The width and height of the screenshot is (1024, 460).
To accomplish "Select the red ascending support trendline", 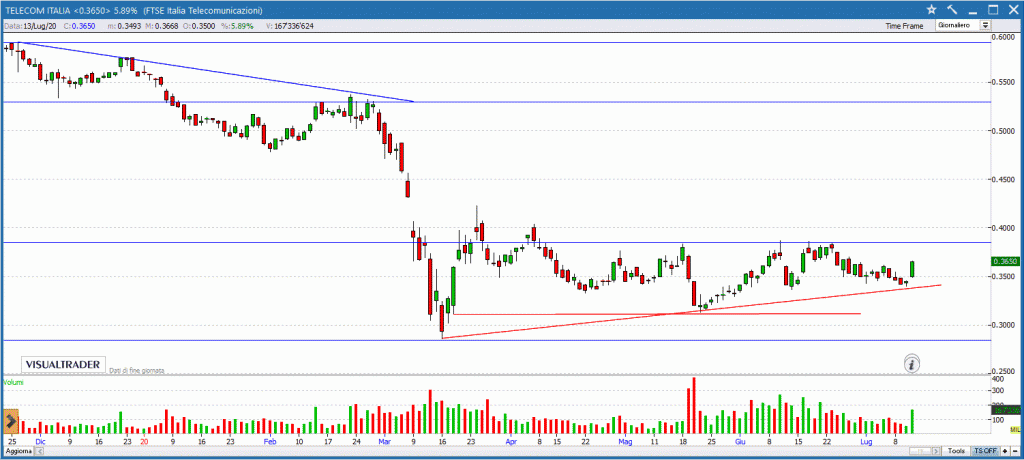I will coord(692,312).
